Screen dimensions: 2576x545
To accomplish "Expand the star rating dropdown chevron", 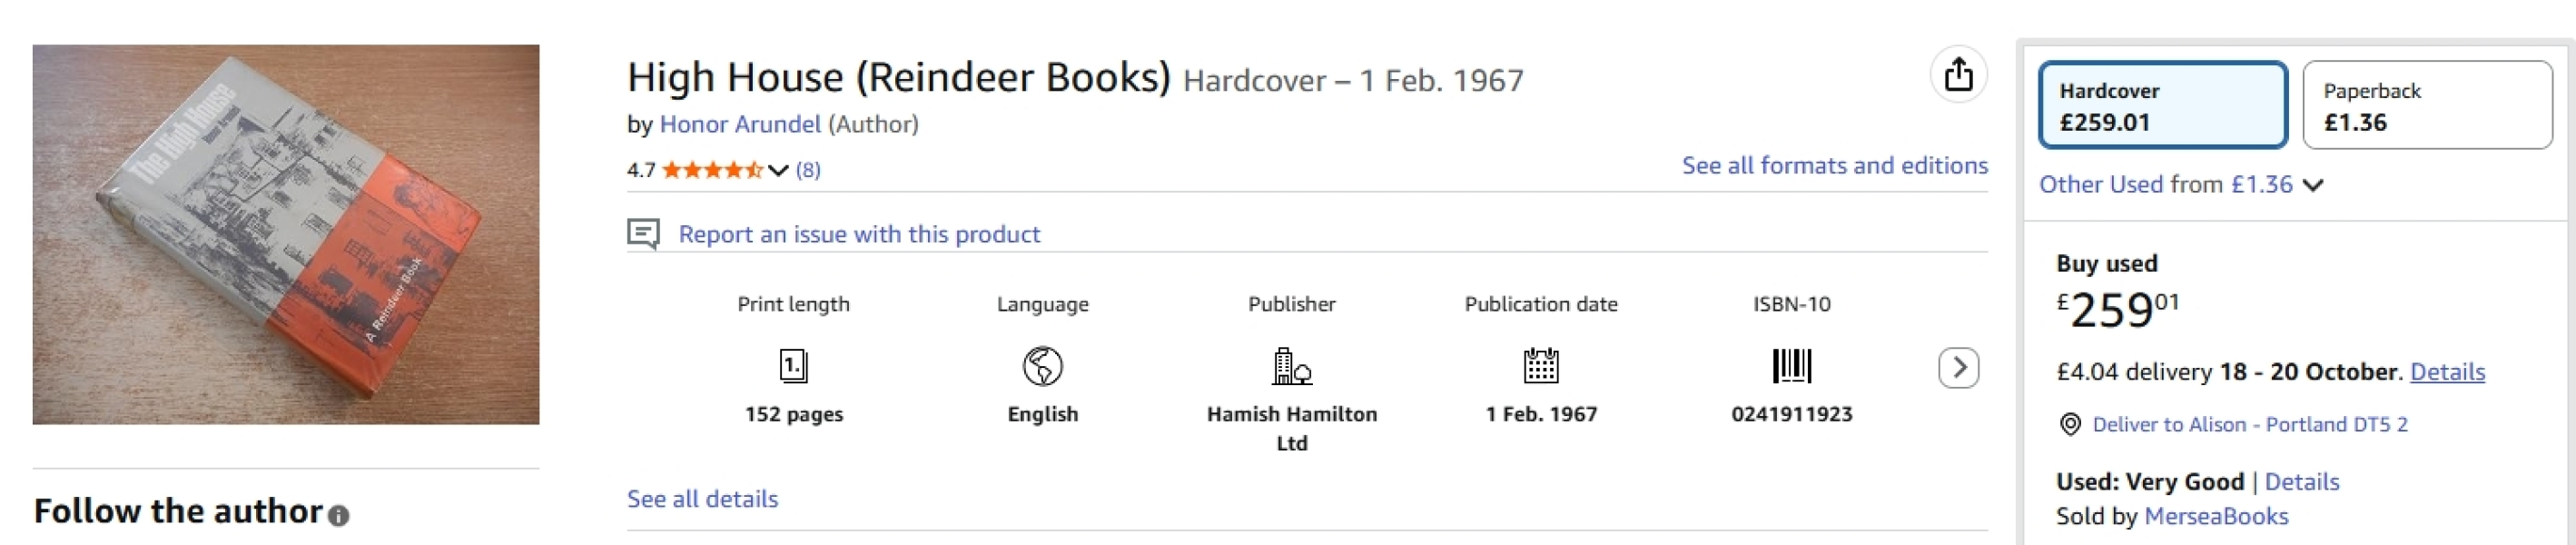I will [x=778, y=170].
